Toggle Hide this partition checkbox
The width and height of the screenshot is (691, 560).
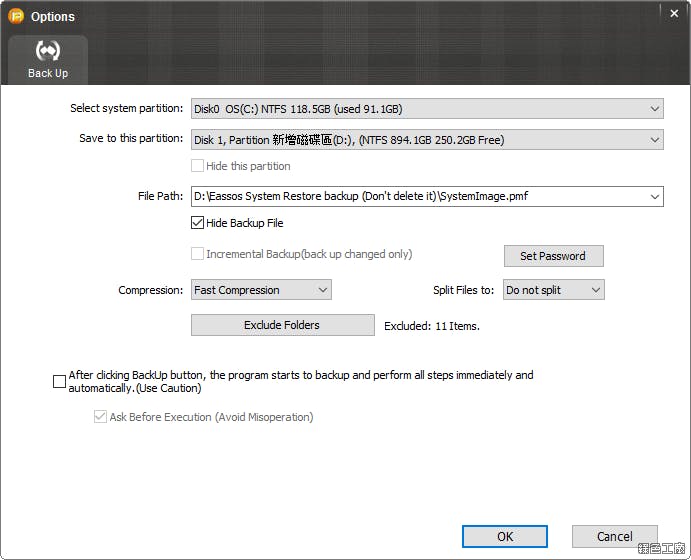[197, 166]
